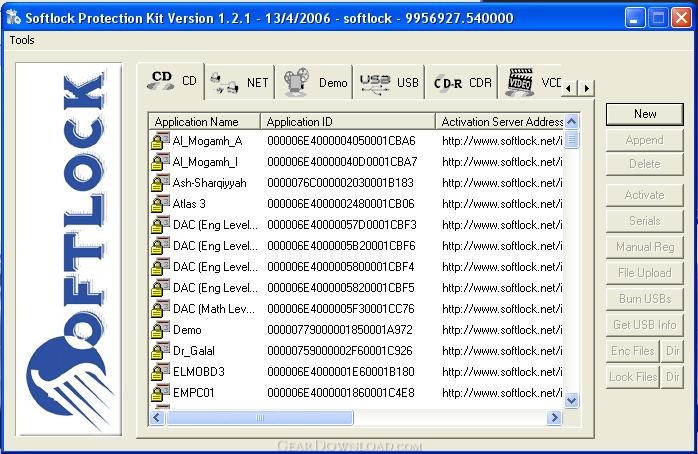Minimize the Softlock Protection Kit window
This screenshot has width=698, height=454.
pyautogui.click(x=634, y=18)
